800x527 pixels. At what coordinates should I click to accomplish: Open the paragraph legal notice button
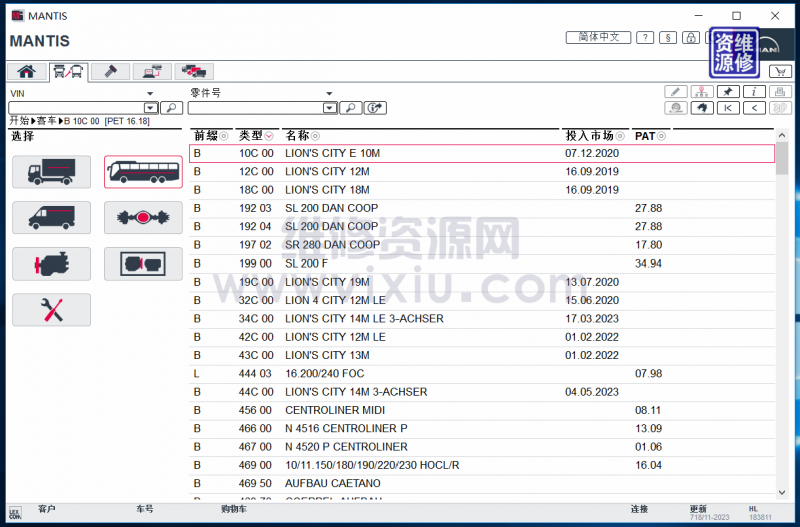668,37
